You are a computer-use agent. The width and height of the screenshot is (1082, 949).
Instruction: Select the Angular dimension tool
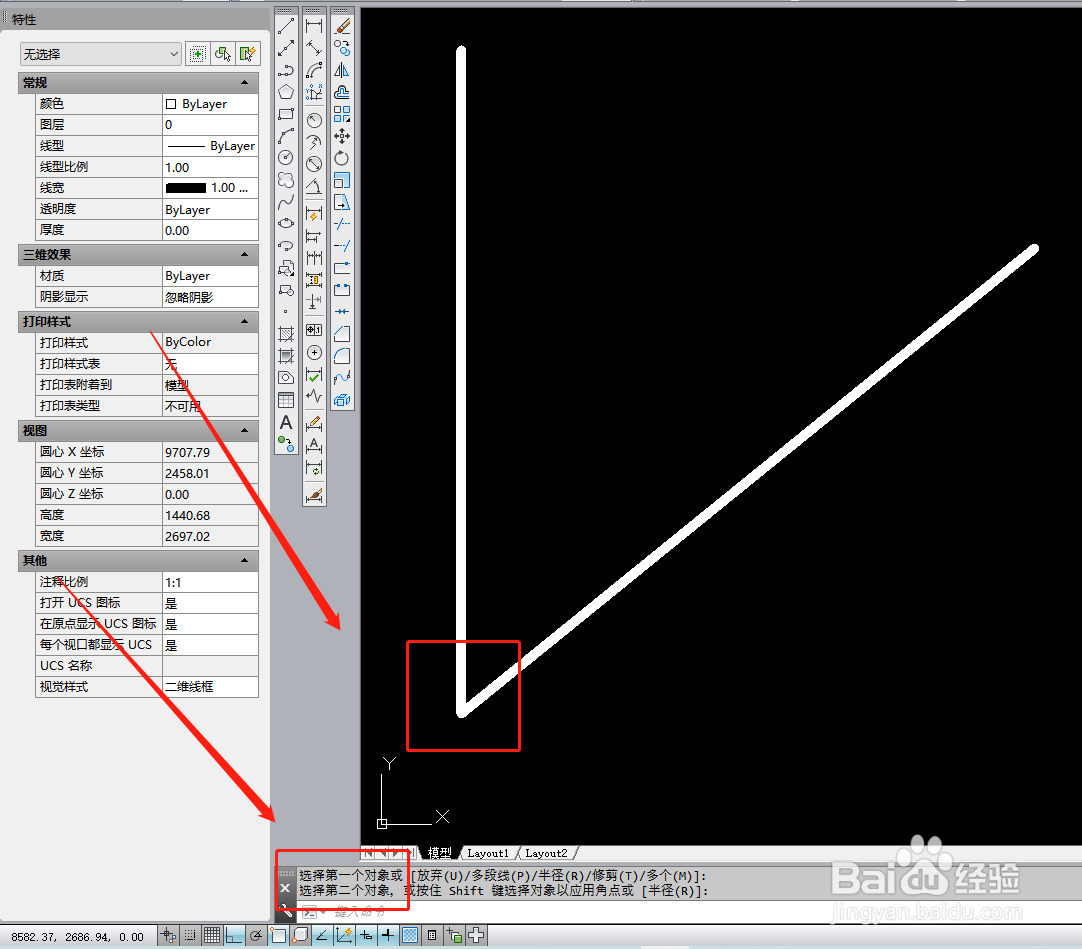click(314, 186)
